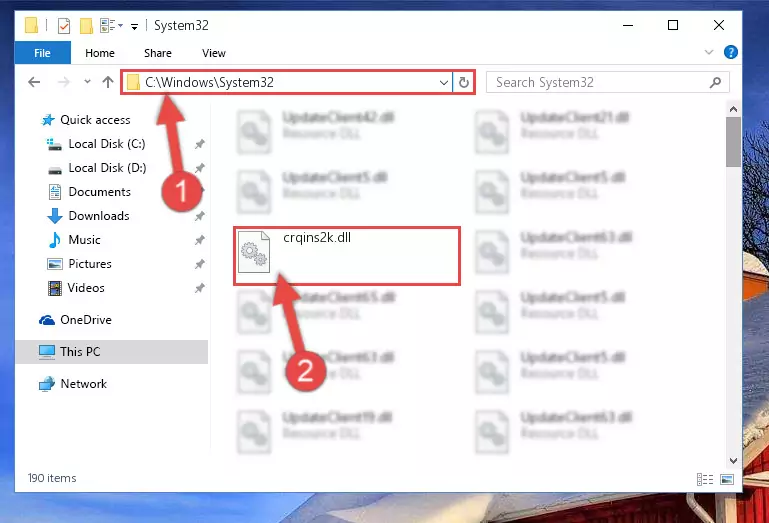Image resolution: width=769 pixels, height=523 pixels.
Task: Select the crqins2k.dll file icon
Action: coord(254,252)
